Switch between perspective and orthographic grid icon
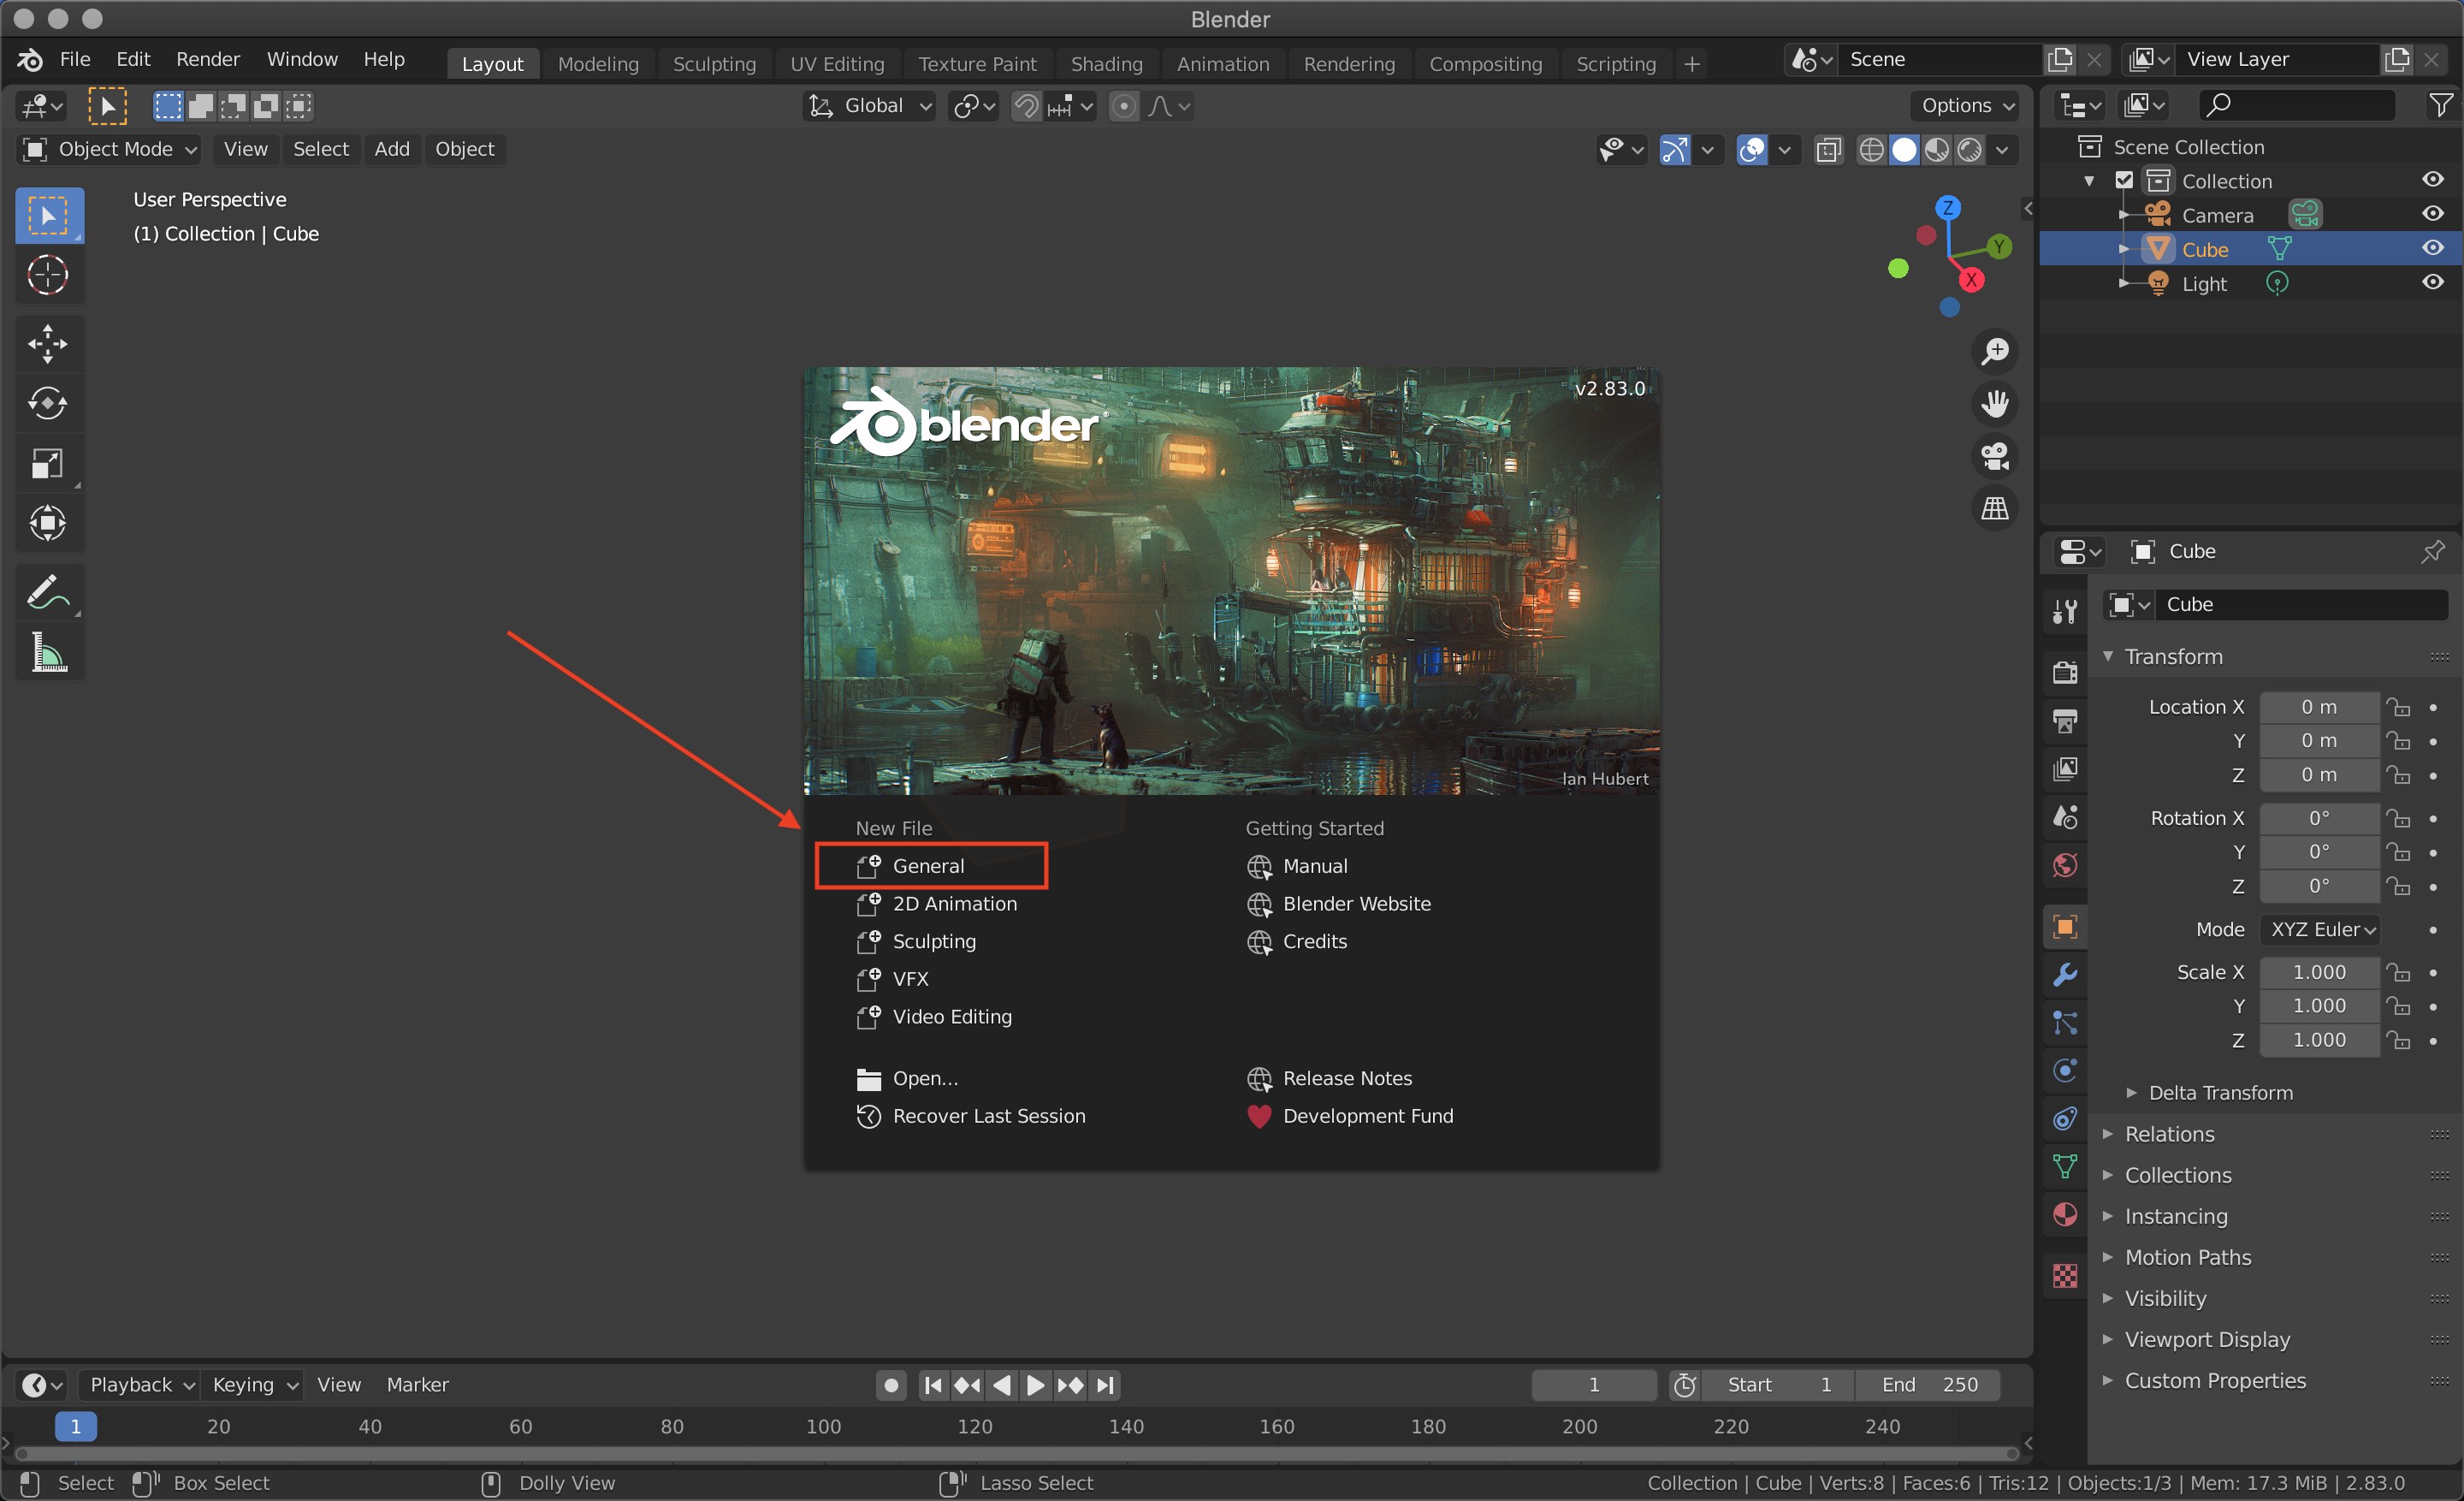The width and height of the screenshot is (2464, 1501). point(1995,508)
